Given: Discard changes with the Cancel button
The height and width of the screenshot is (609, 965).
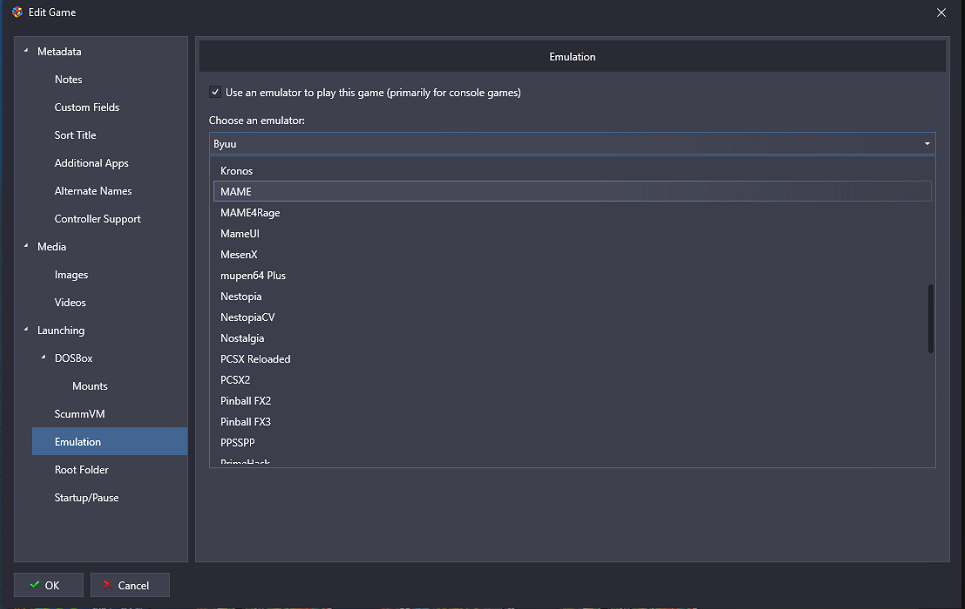Looking at the screenshot, I should (x=130, y=585).
